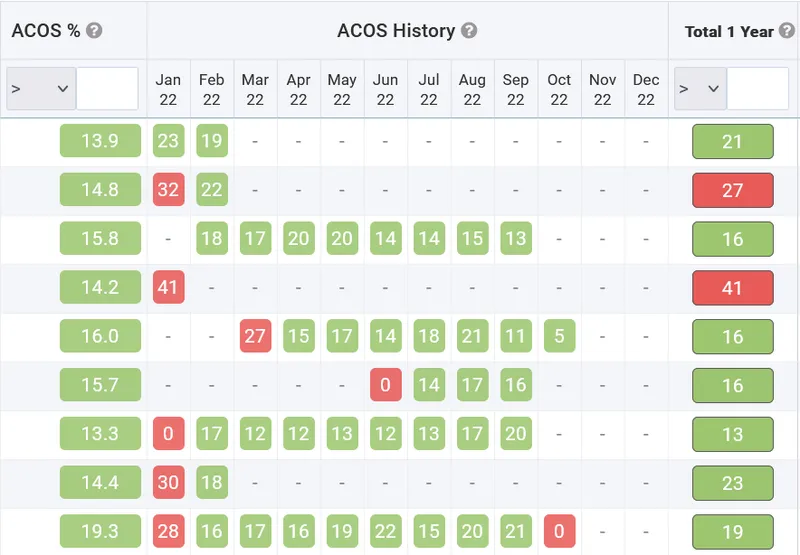
Task: Select the Dec 22 column header
Action: (646, 89)
